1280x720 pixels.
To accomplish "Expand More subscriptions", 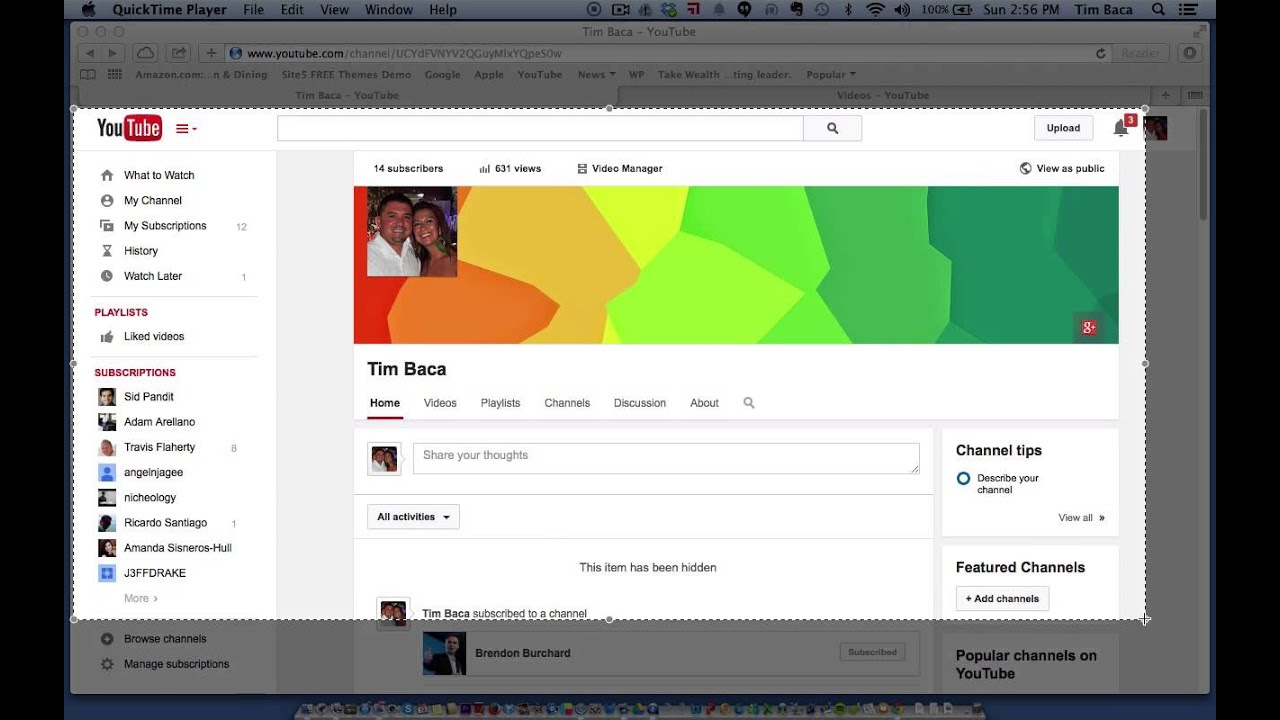I will tap(141, 598).
